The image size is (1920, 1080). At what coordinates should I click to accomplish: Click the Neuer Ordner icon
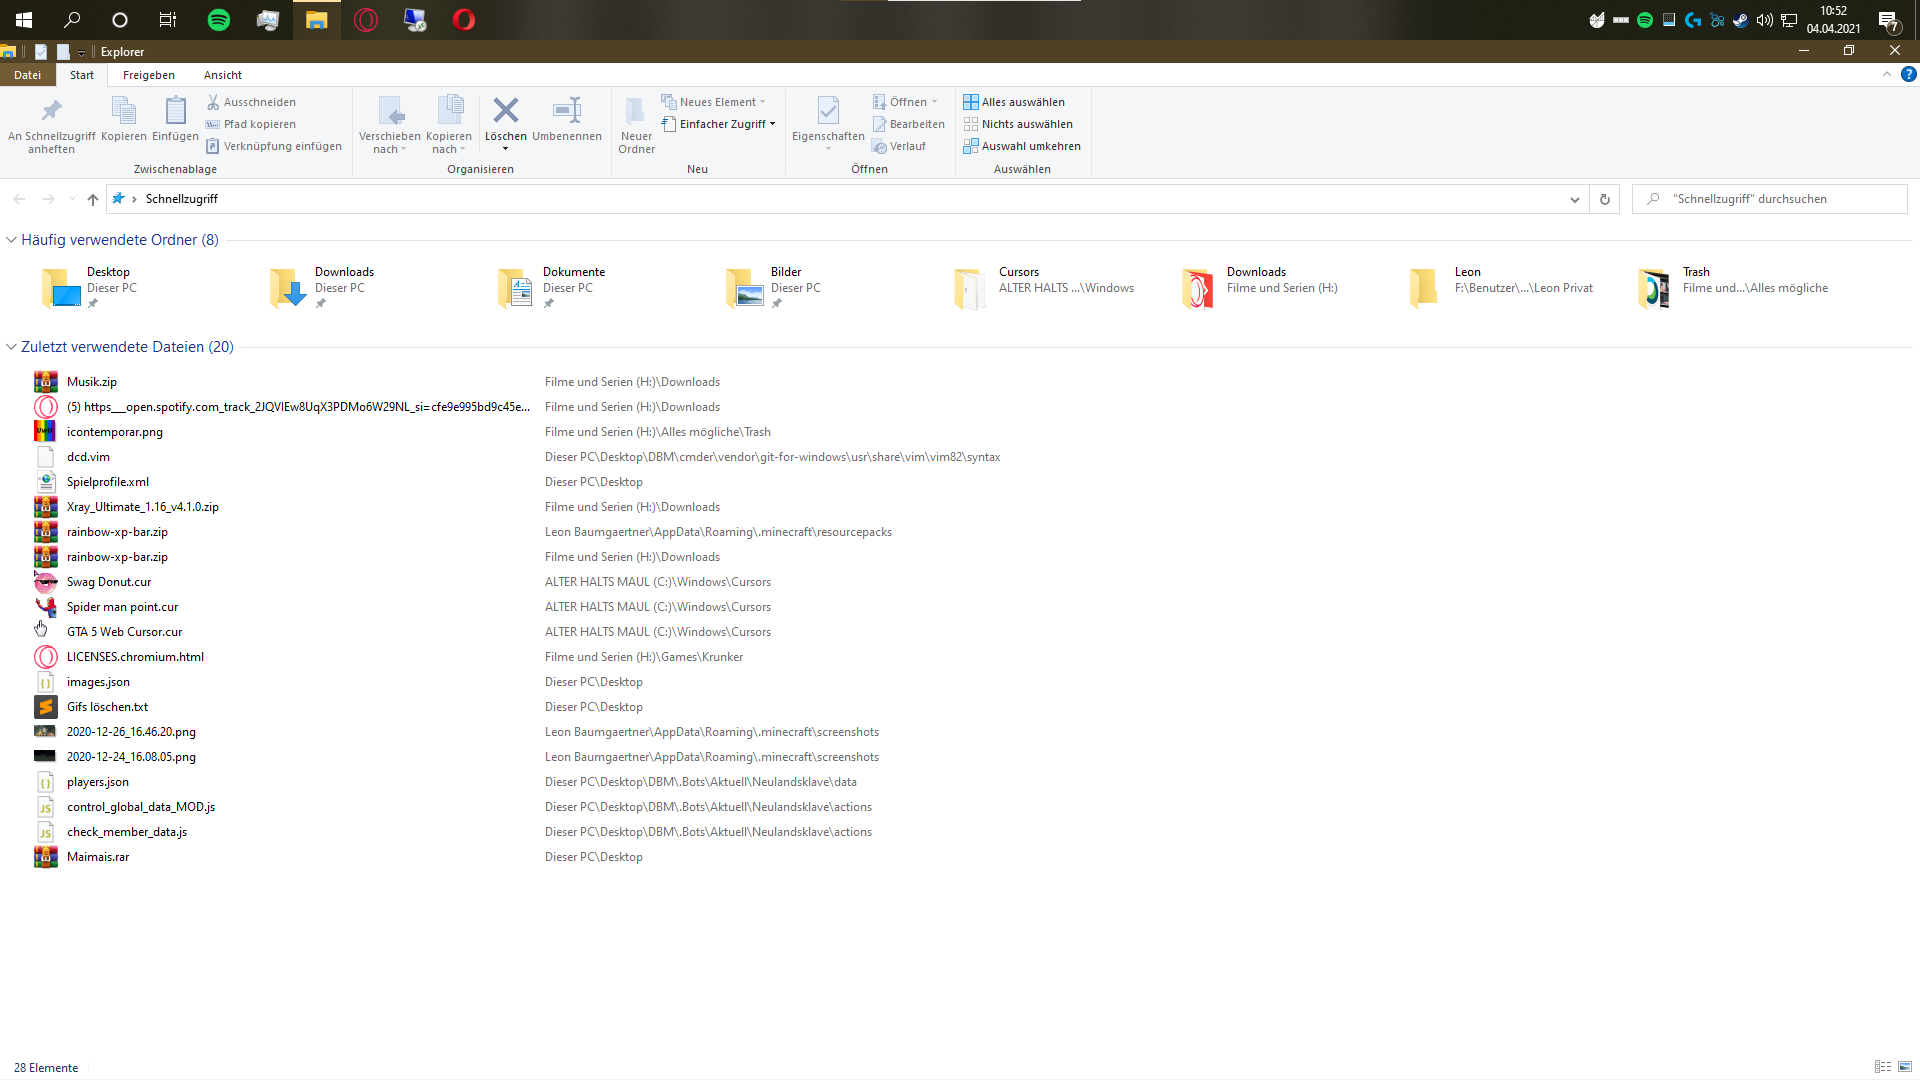coord(635,112)
